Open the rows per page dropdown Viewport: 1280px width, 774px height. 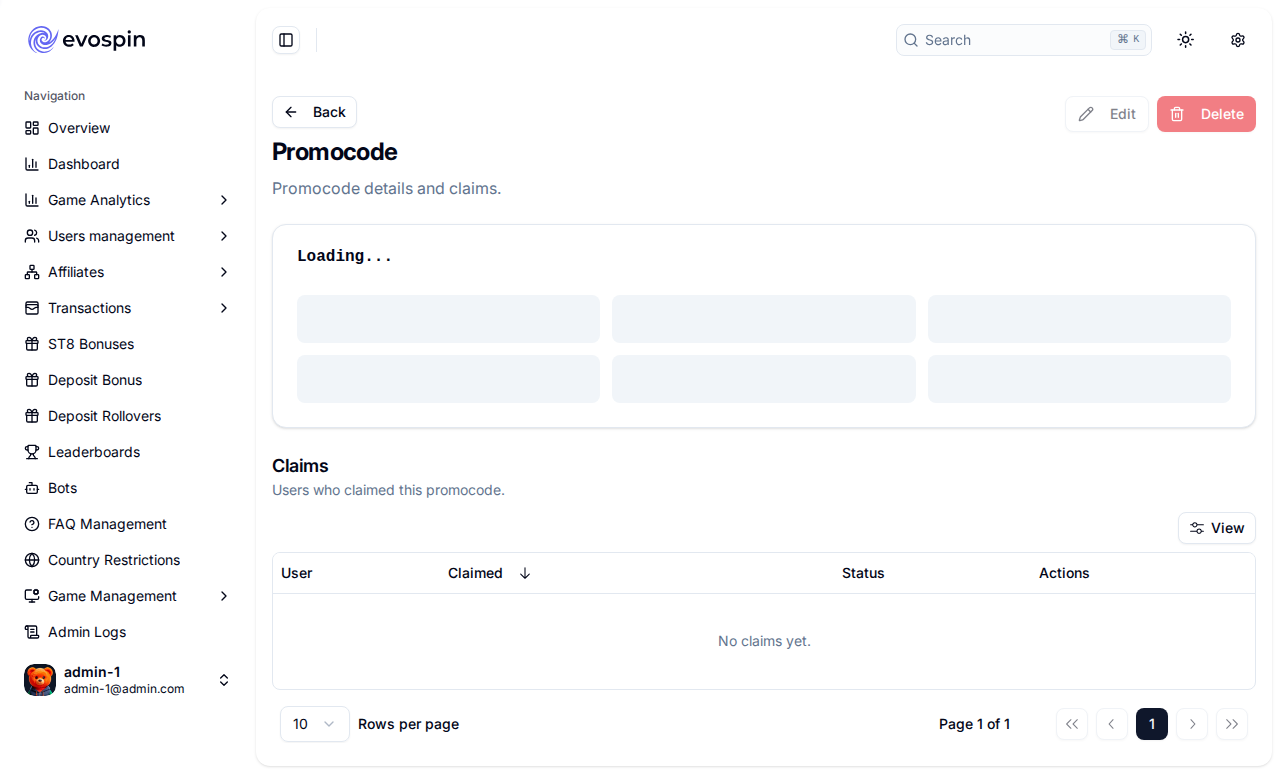coord(315,724)
